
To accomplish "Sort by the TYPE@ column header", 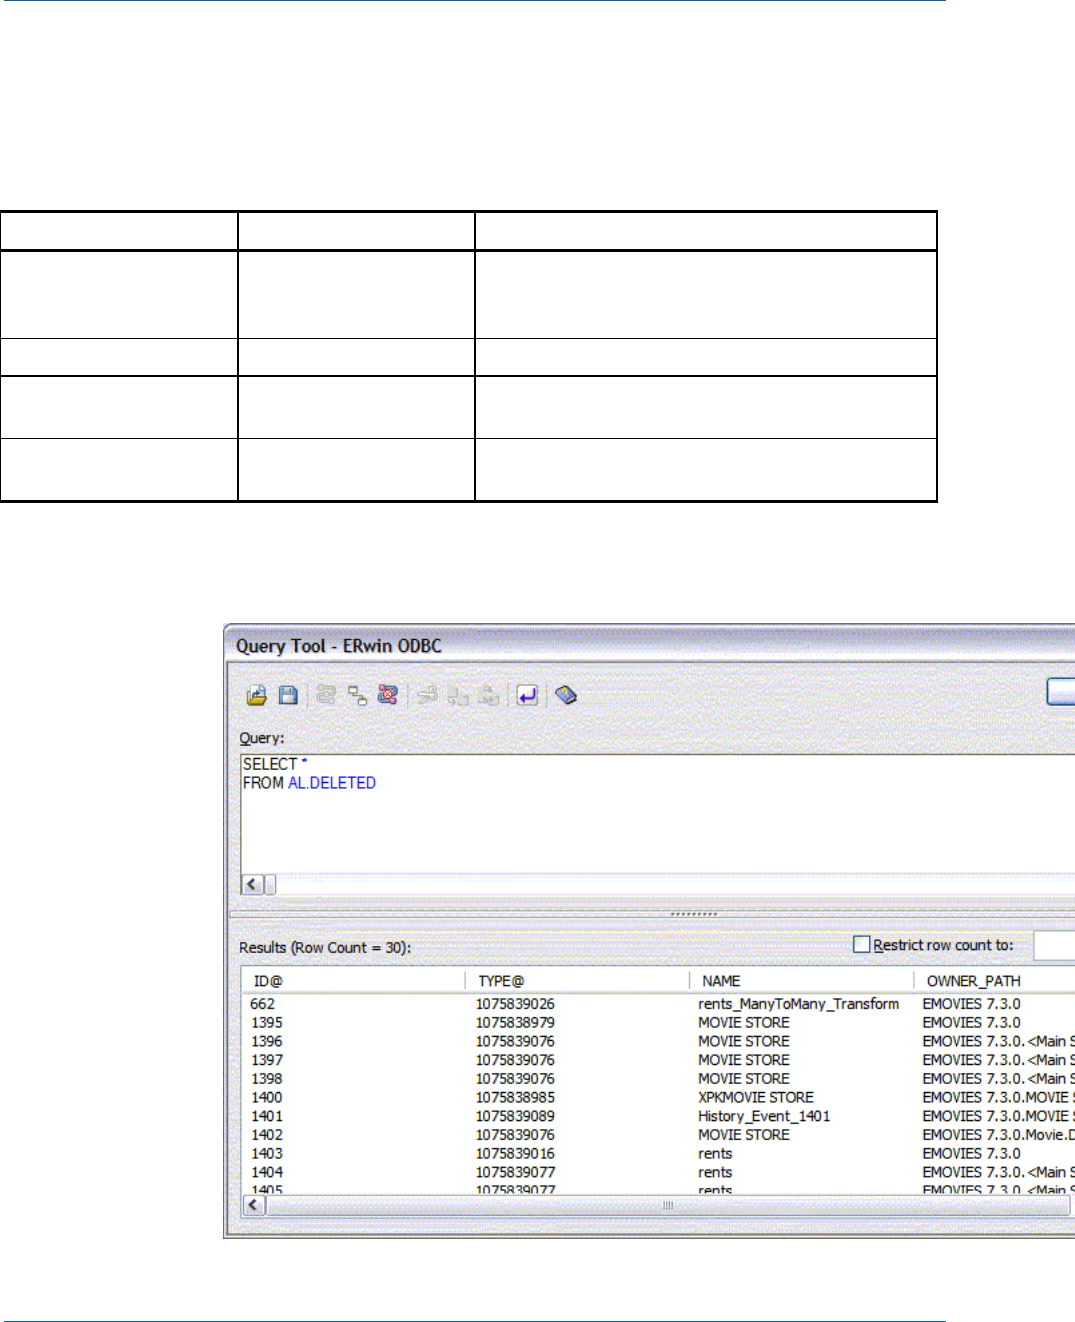I will click(578, 981).
